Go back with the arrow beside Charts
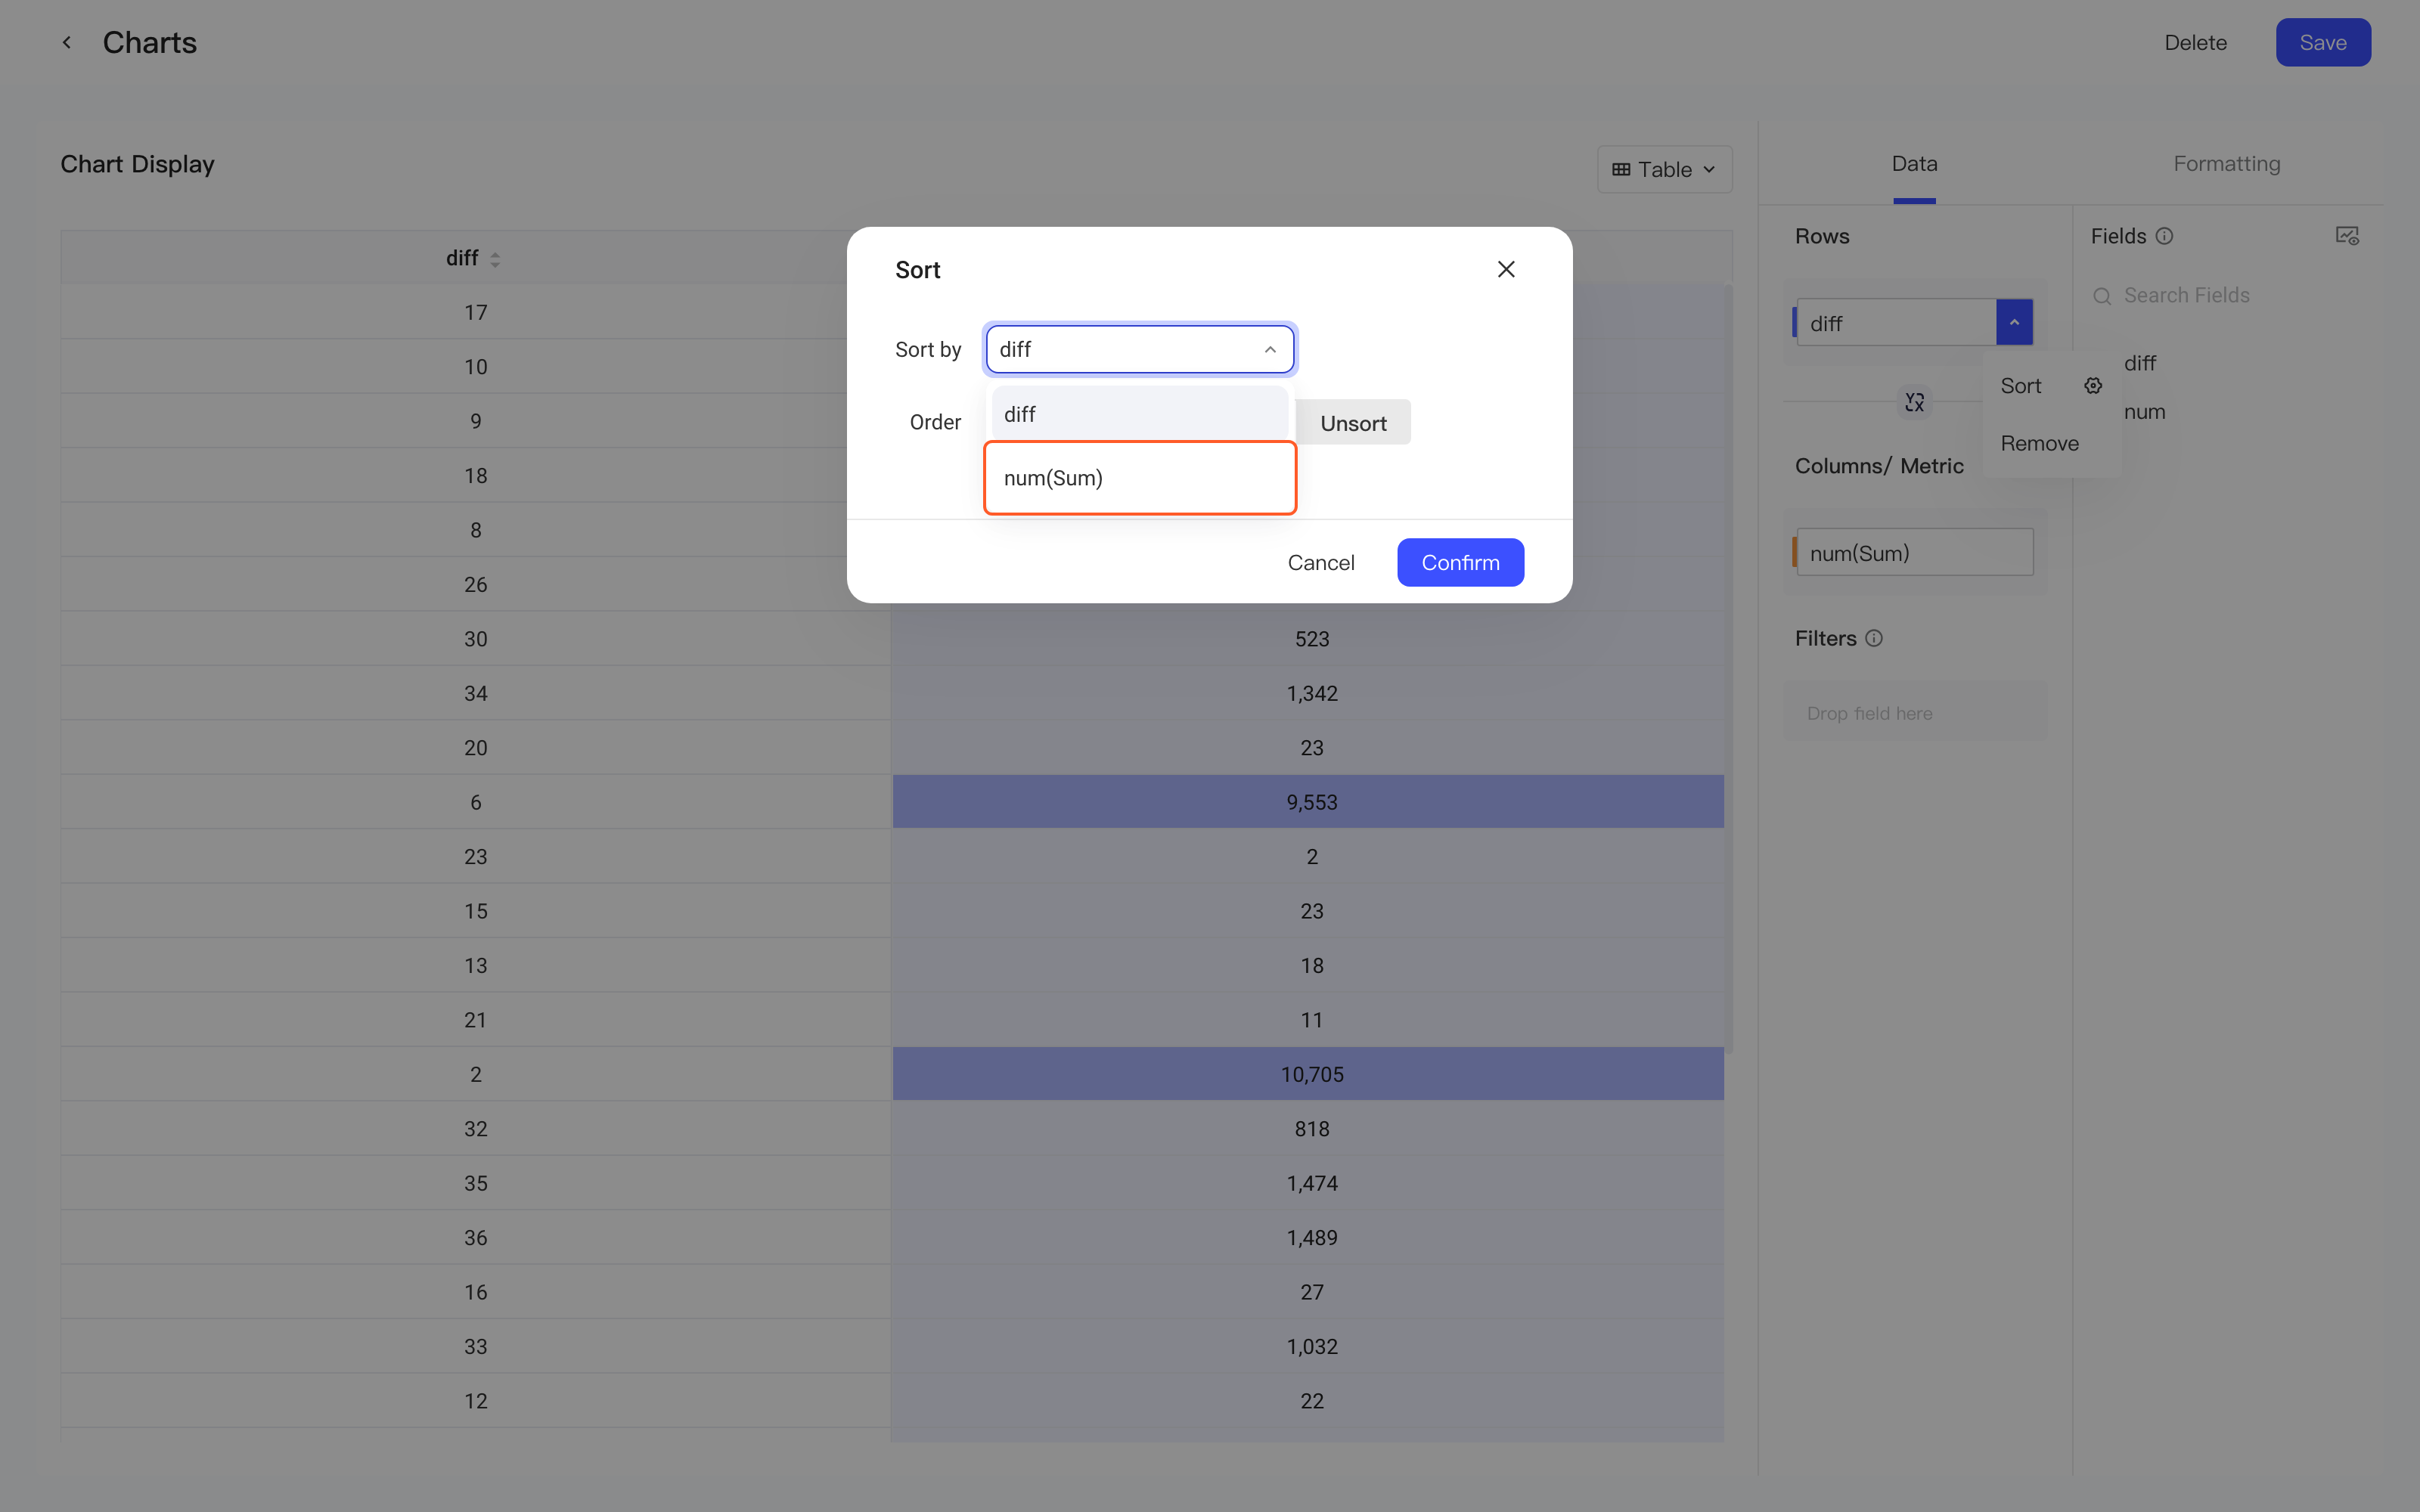Screen dimensions: 2420x1512 tap(66, 42)
